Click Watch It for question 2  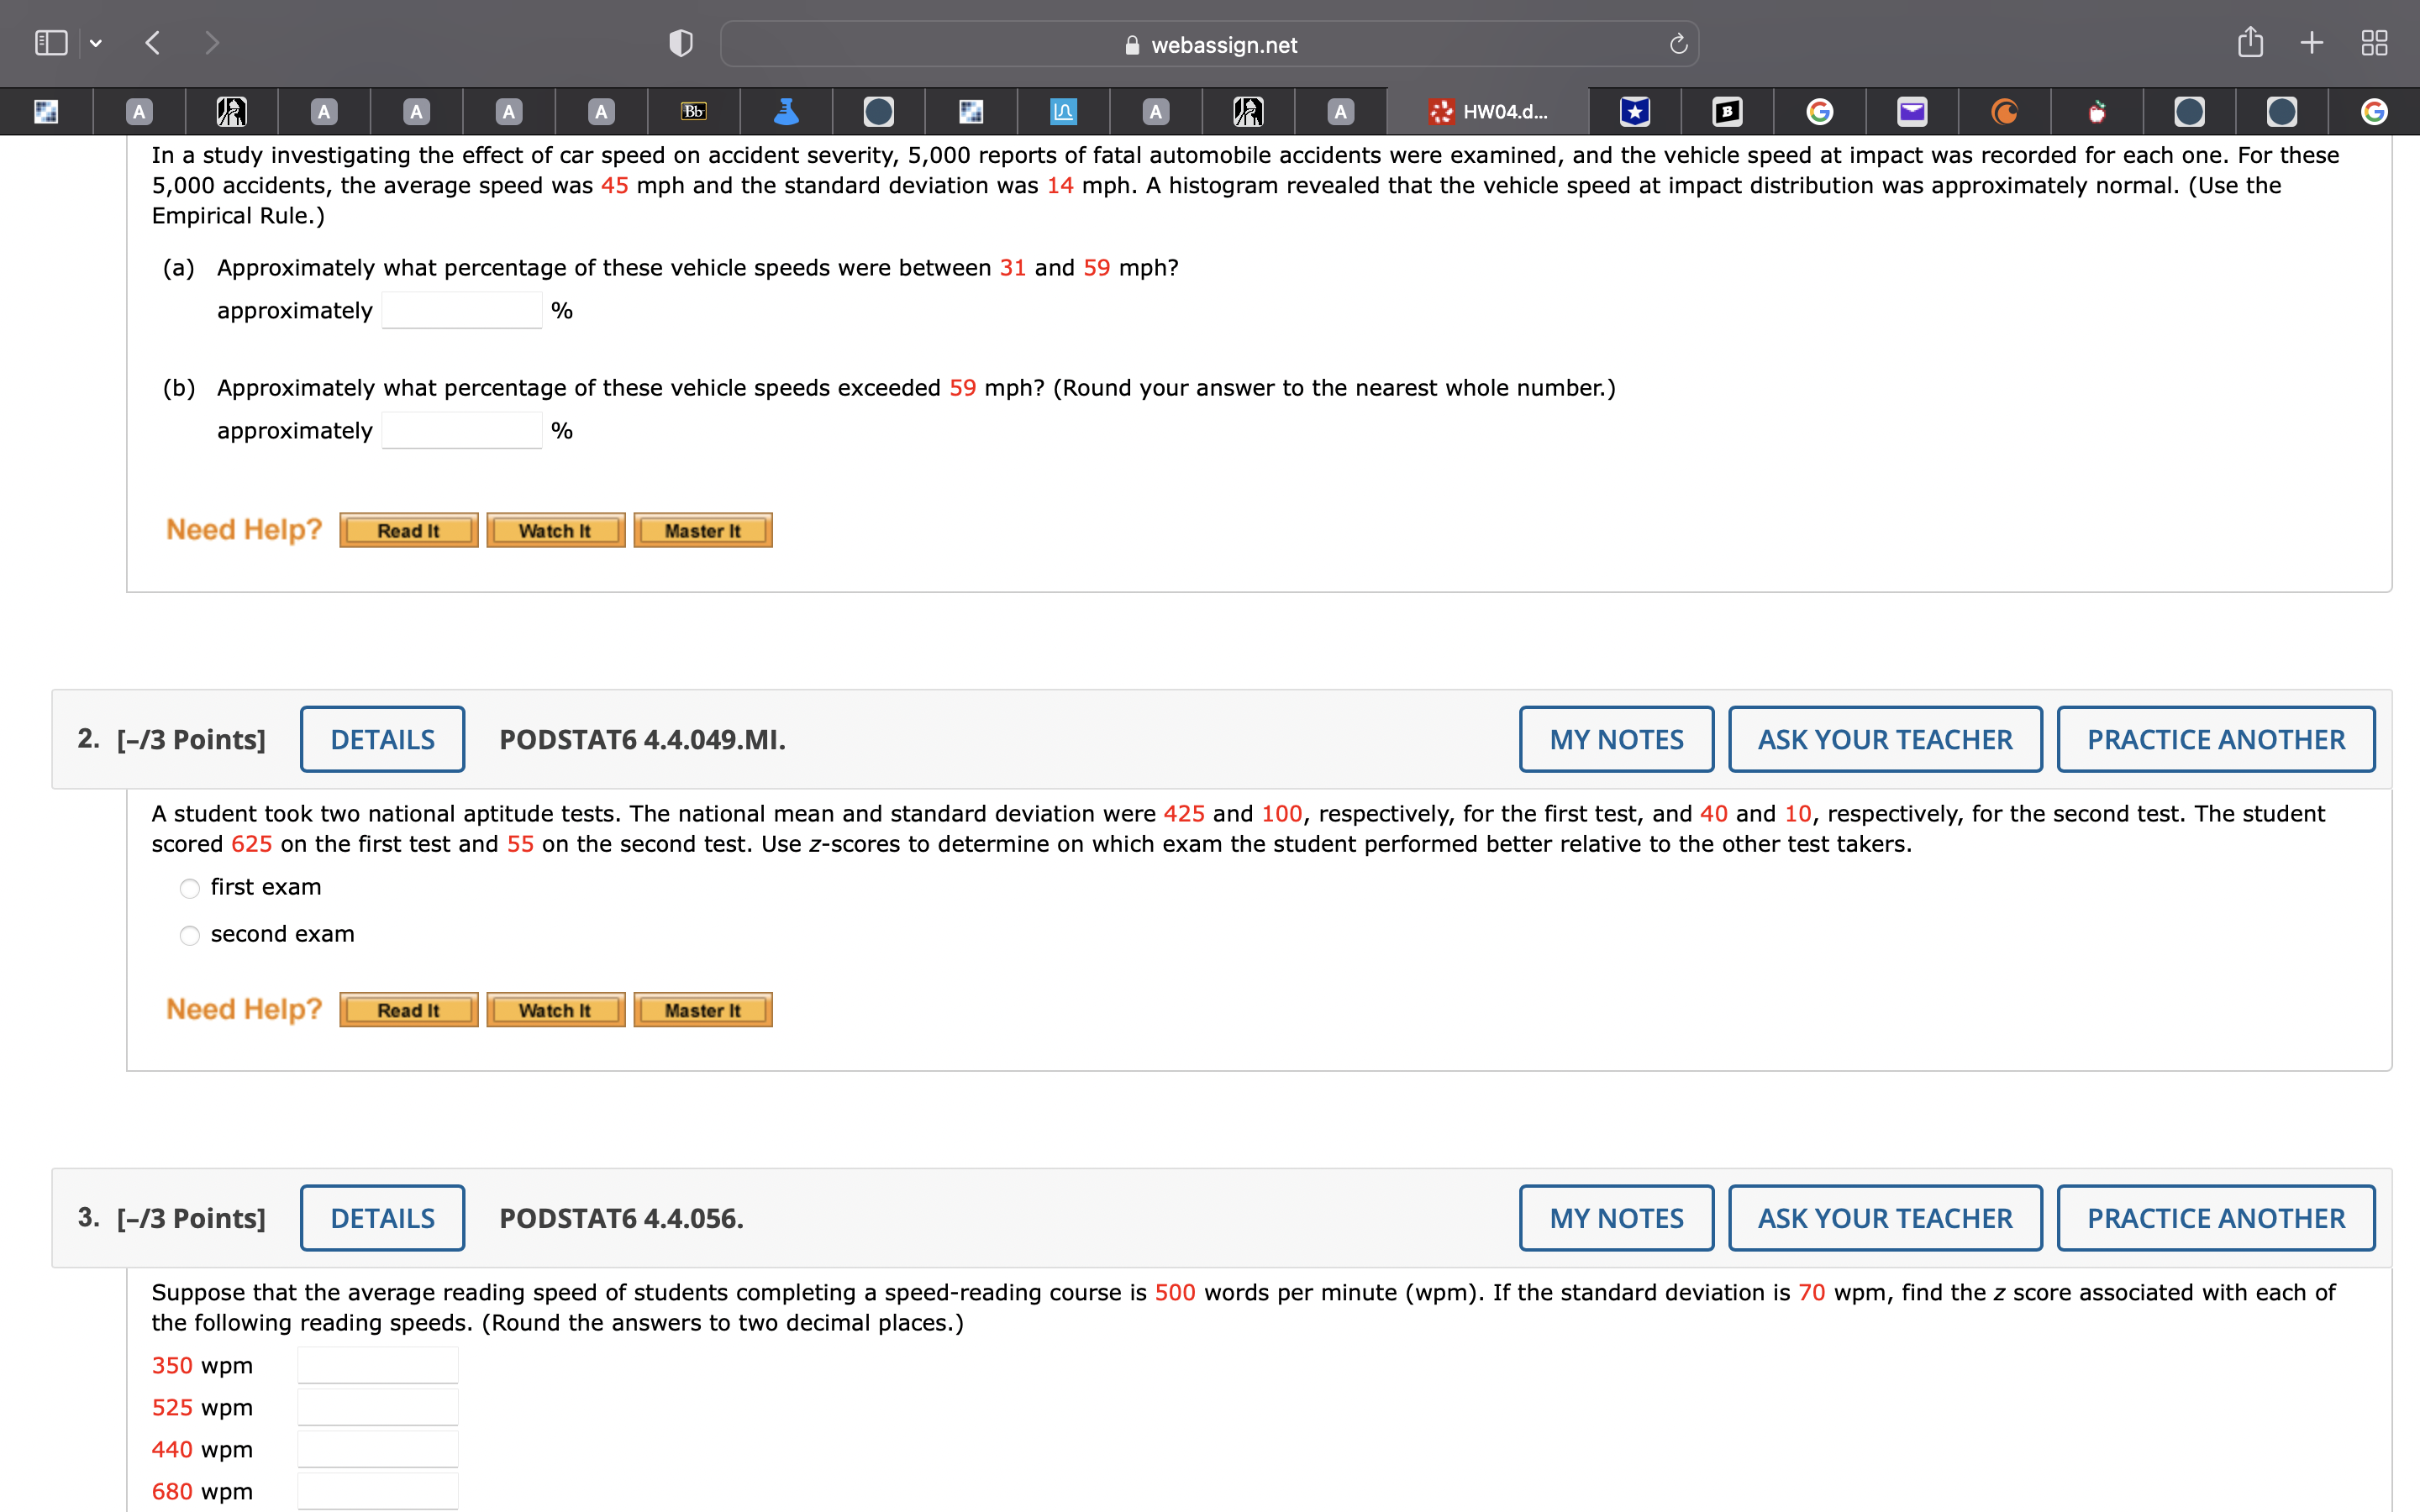[x=555, y=1009]
